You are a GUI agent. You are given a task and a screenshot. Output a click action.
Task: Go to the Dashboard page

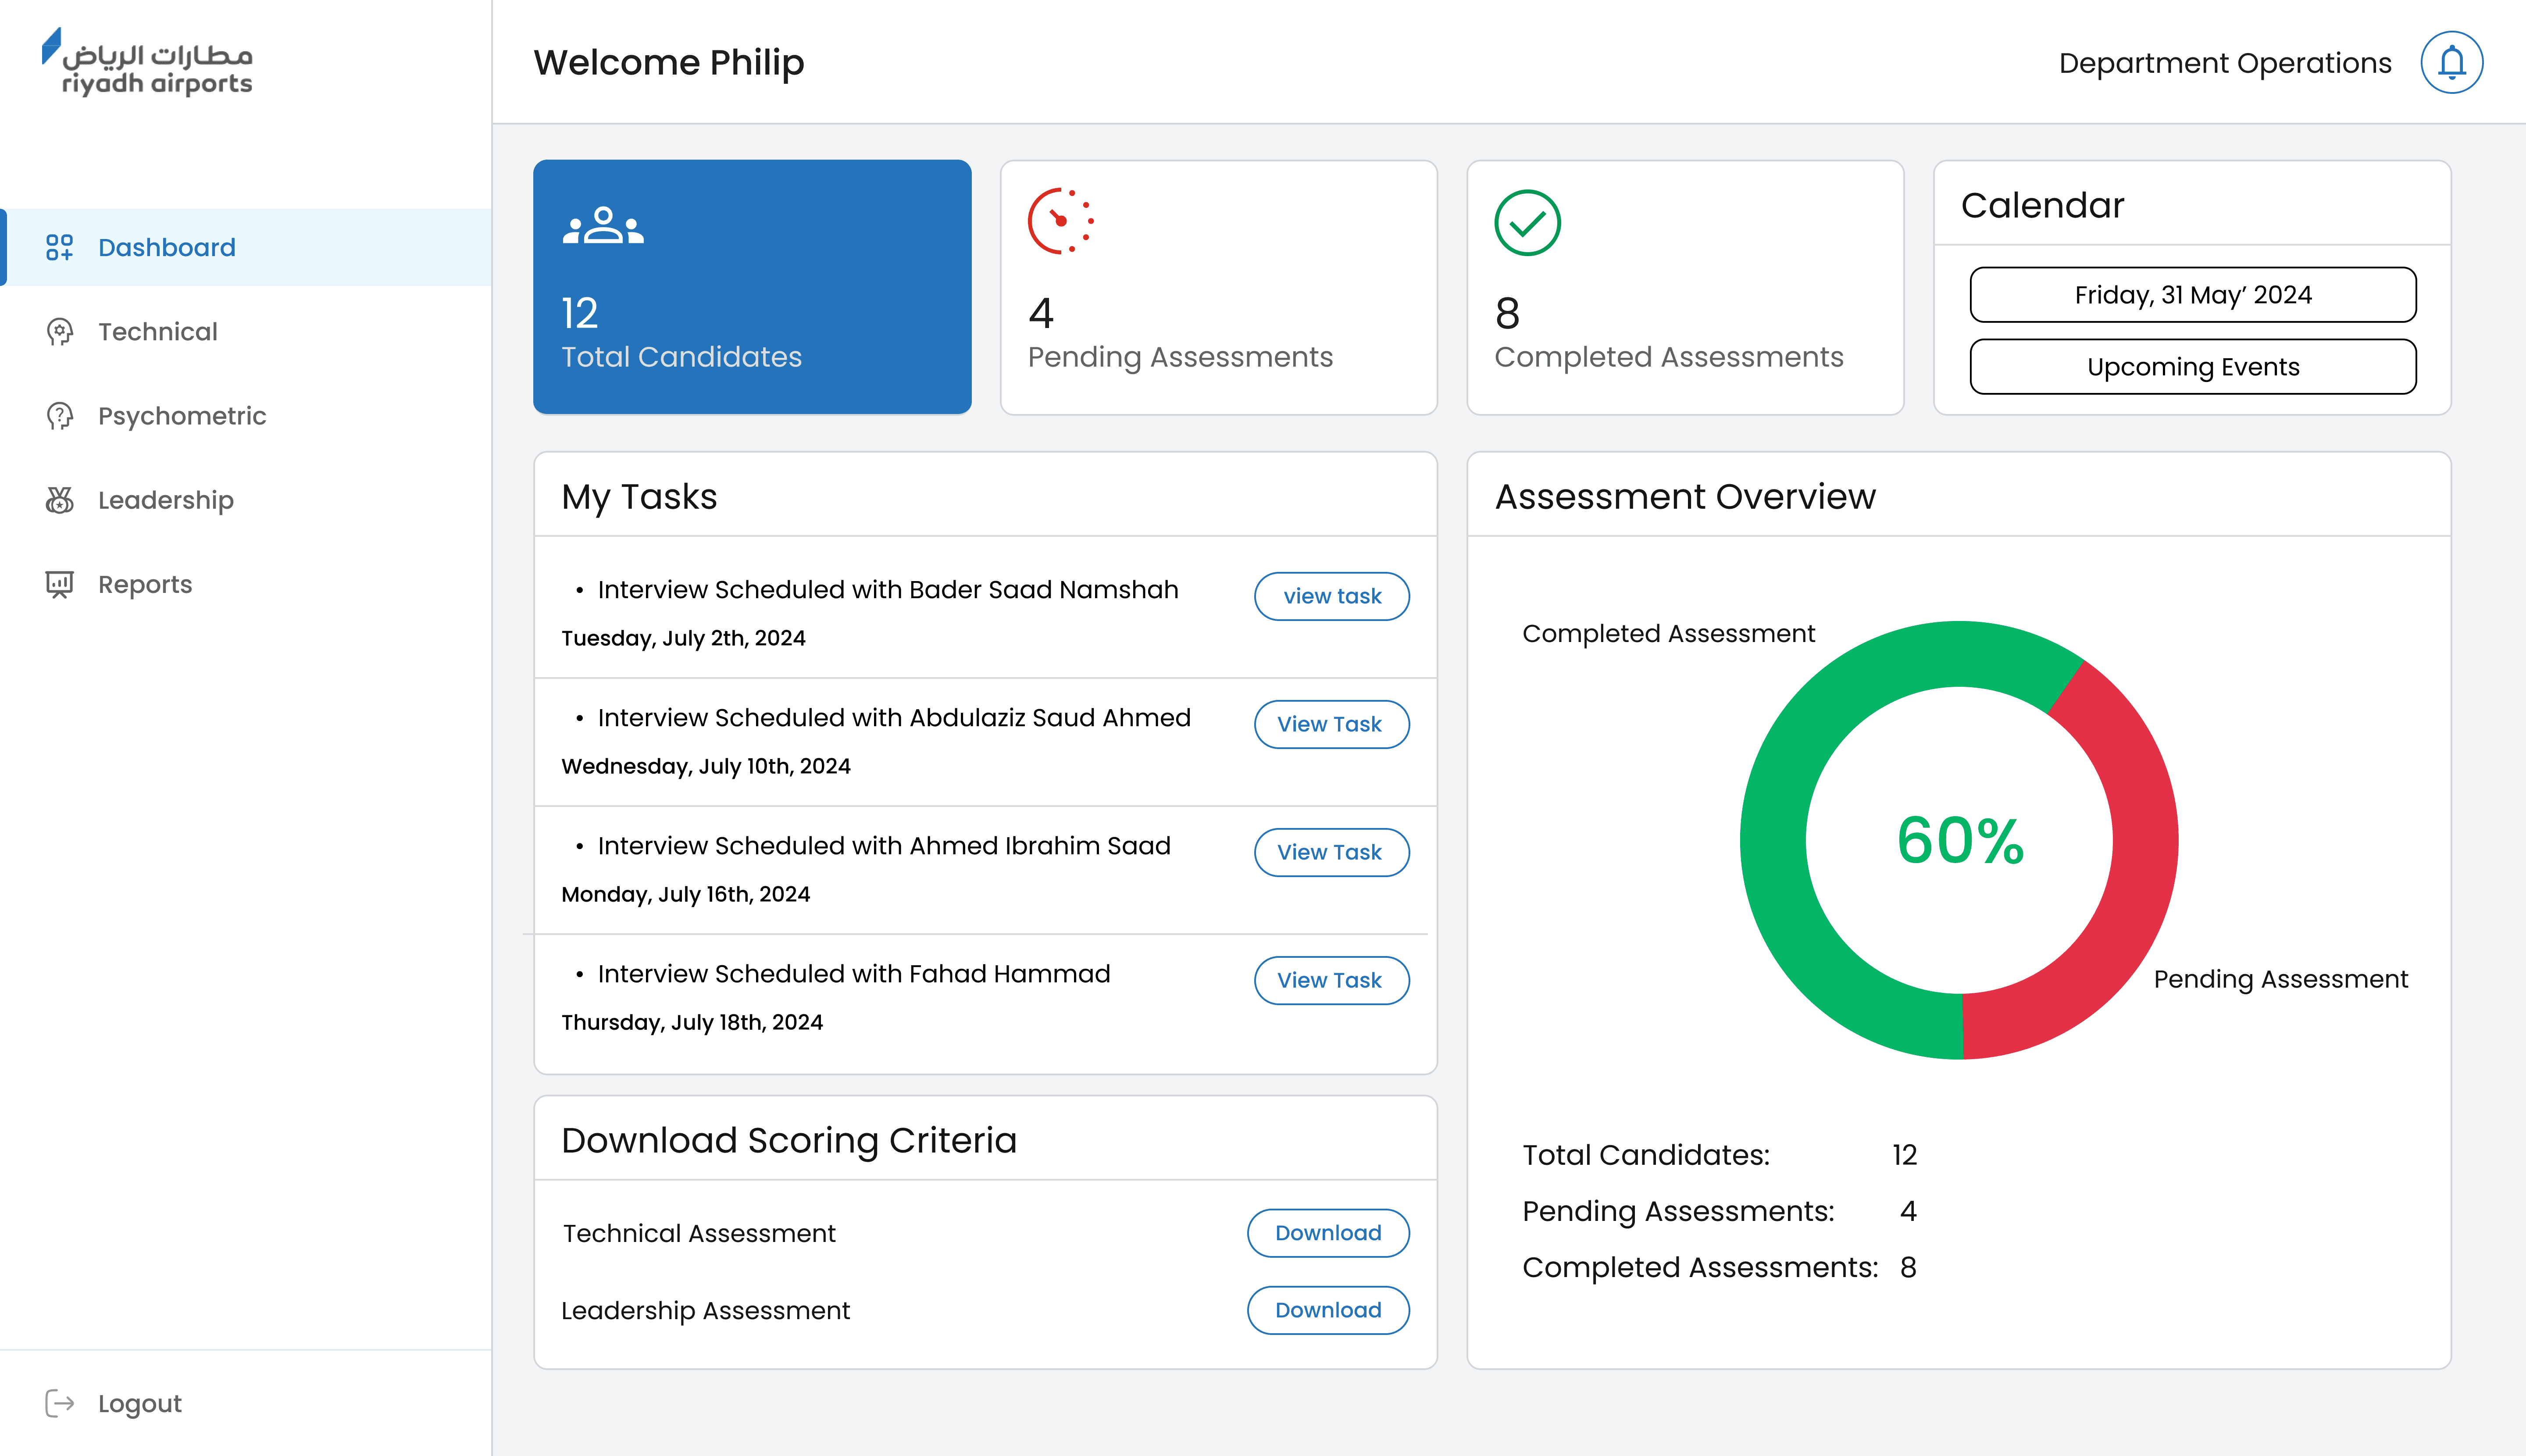[x=246, y=247]
